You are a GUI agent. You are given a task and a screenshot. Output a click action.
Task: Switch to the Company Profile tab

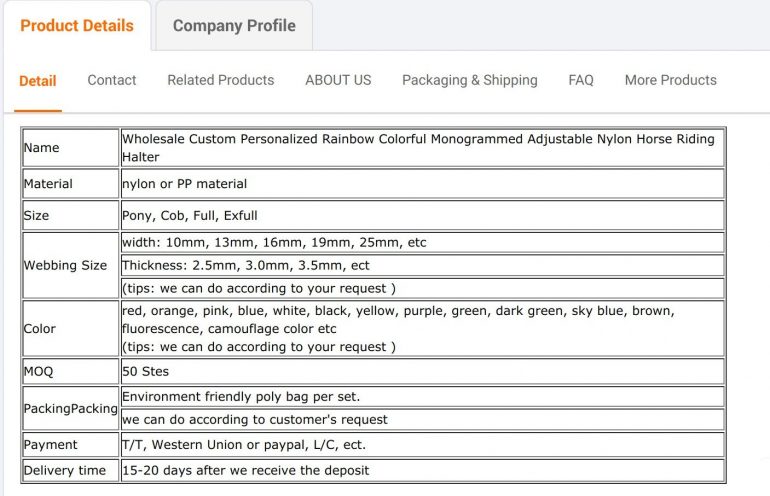point(234,26)
